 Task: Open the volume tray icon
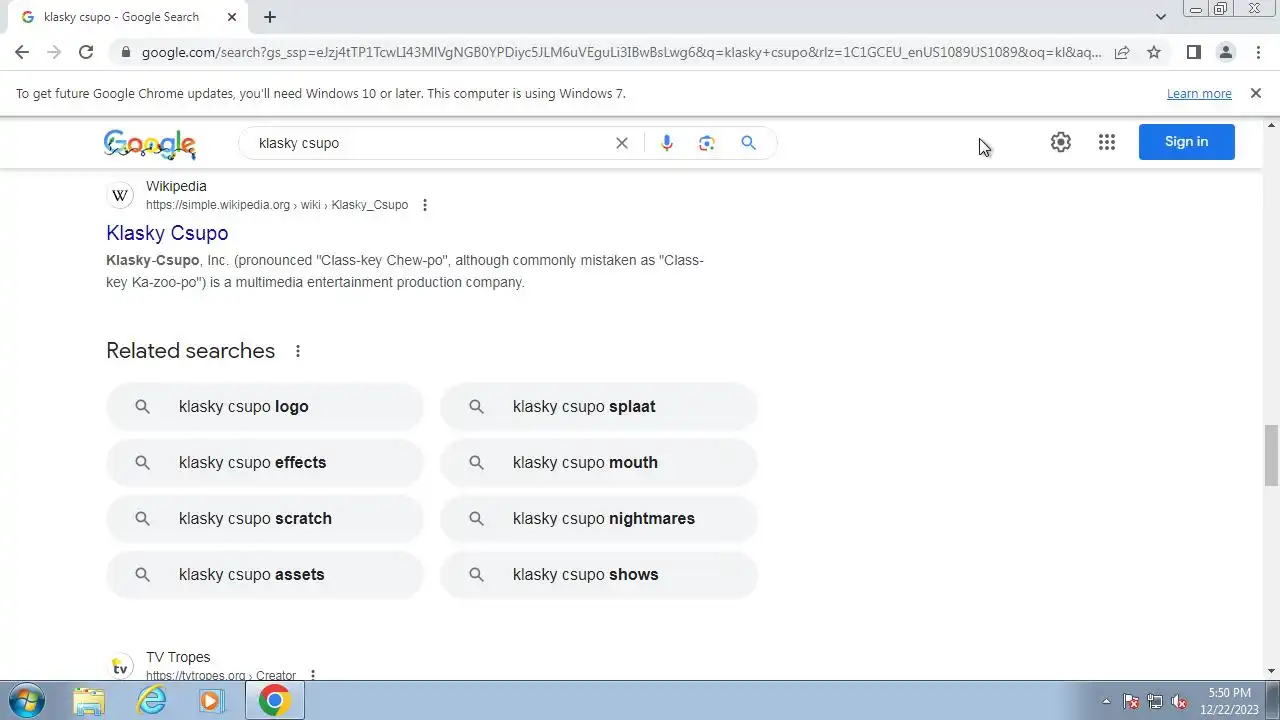(x=1180, y=702)
